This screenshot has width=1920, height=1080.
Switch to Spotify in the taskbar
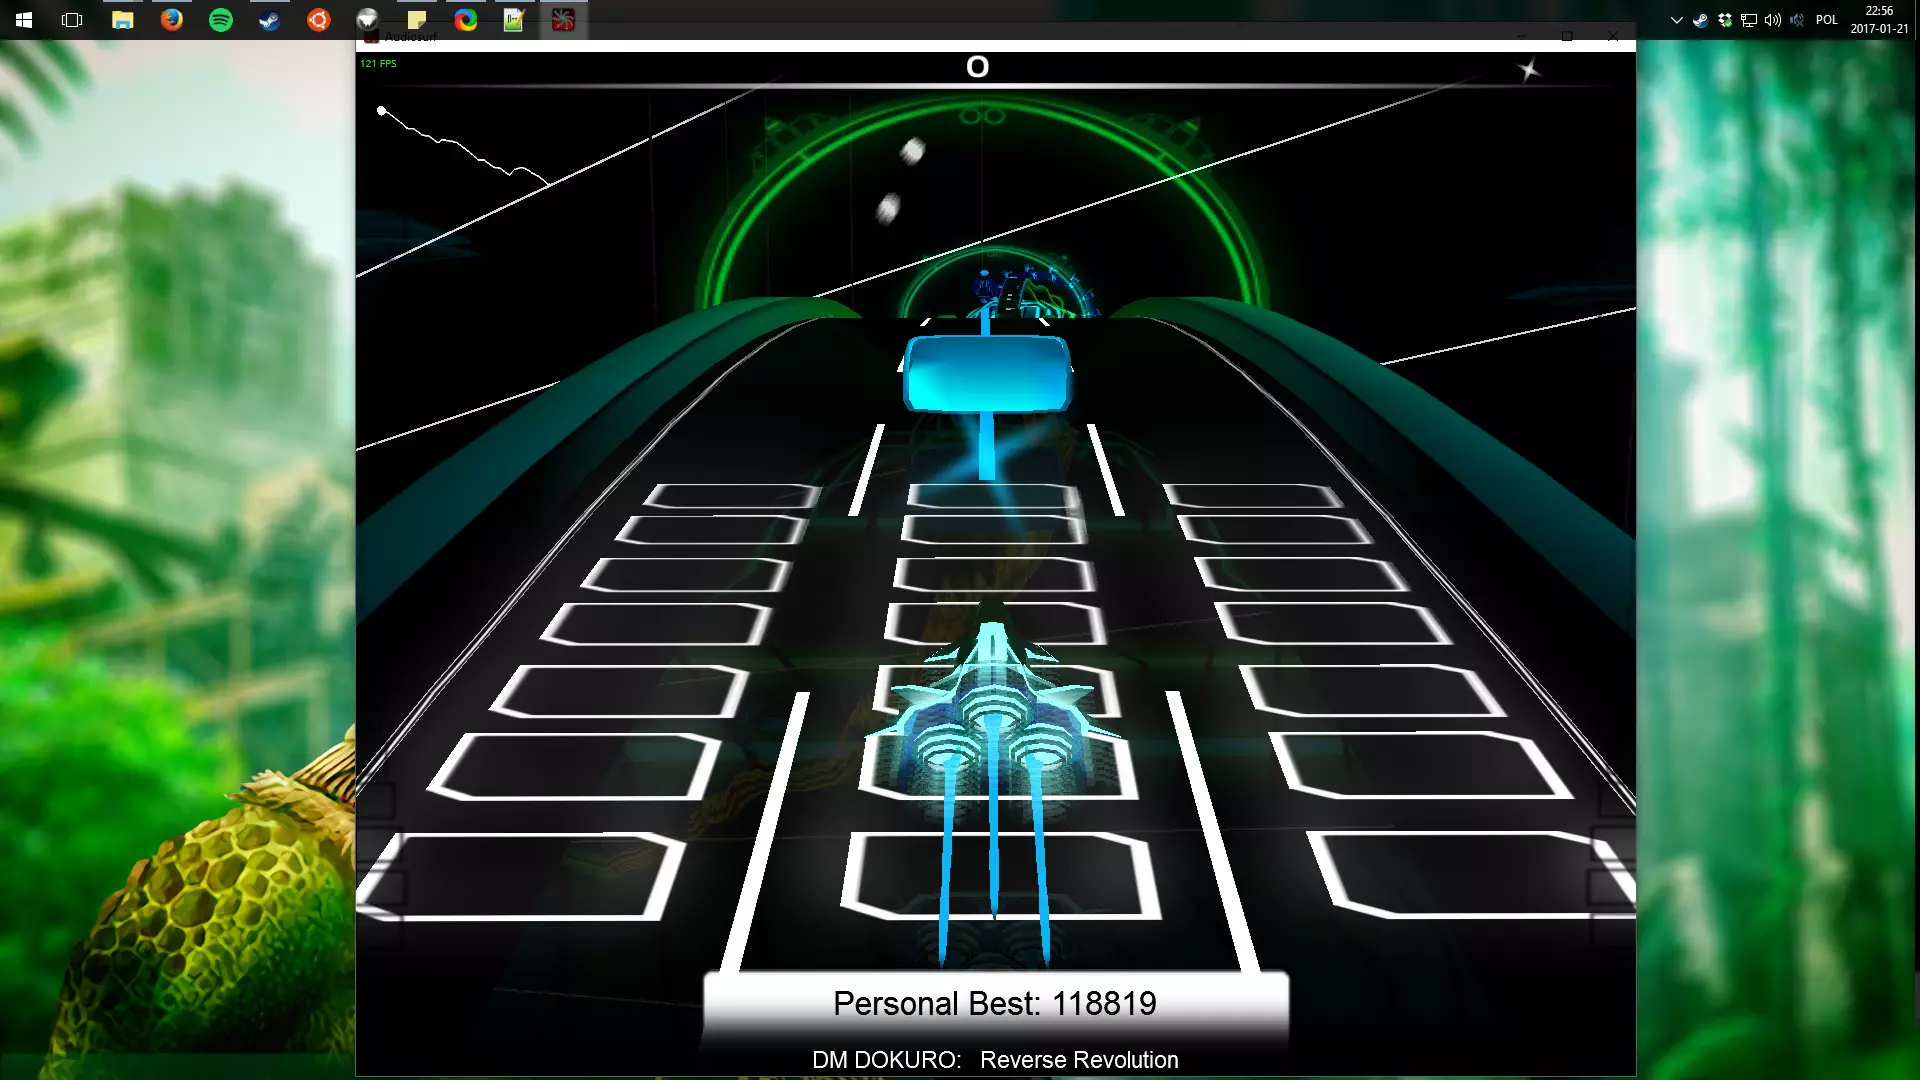221,20
